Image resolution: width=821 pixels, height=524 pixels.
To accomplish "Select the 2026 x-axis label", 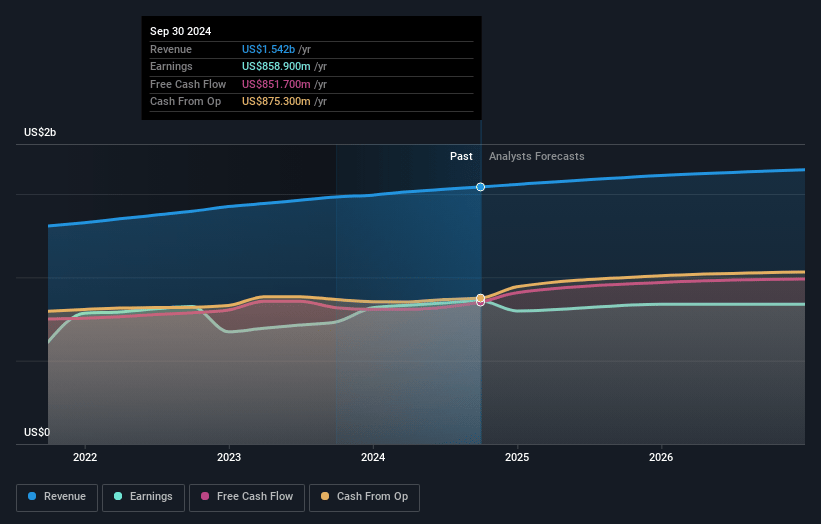I will coord(661,457).
